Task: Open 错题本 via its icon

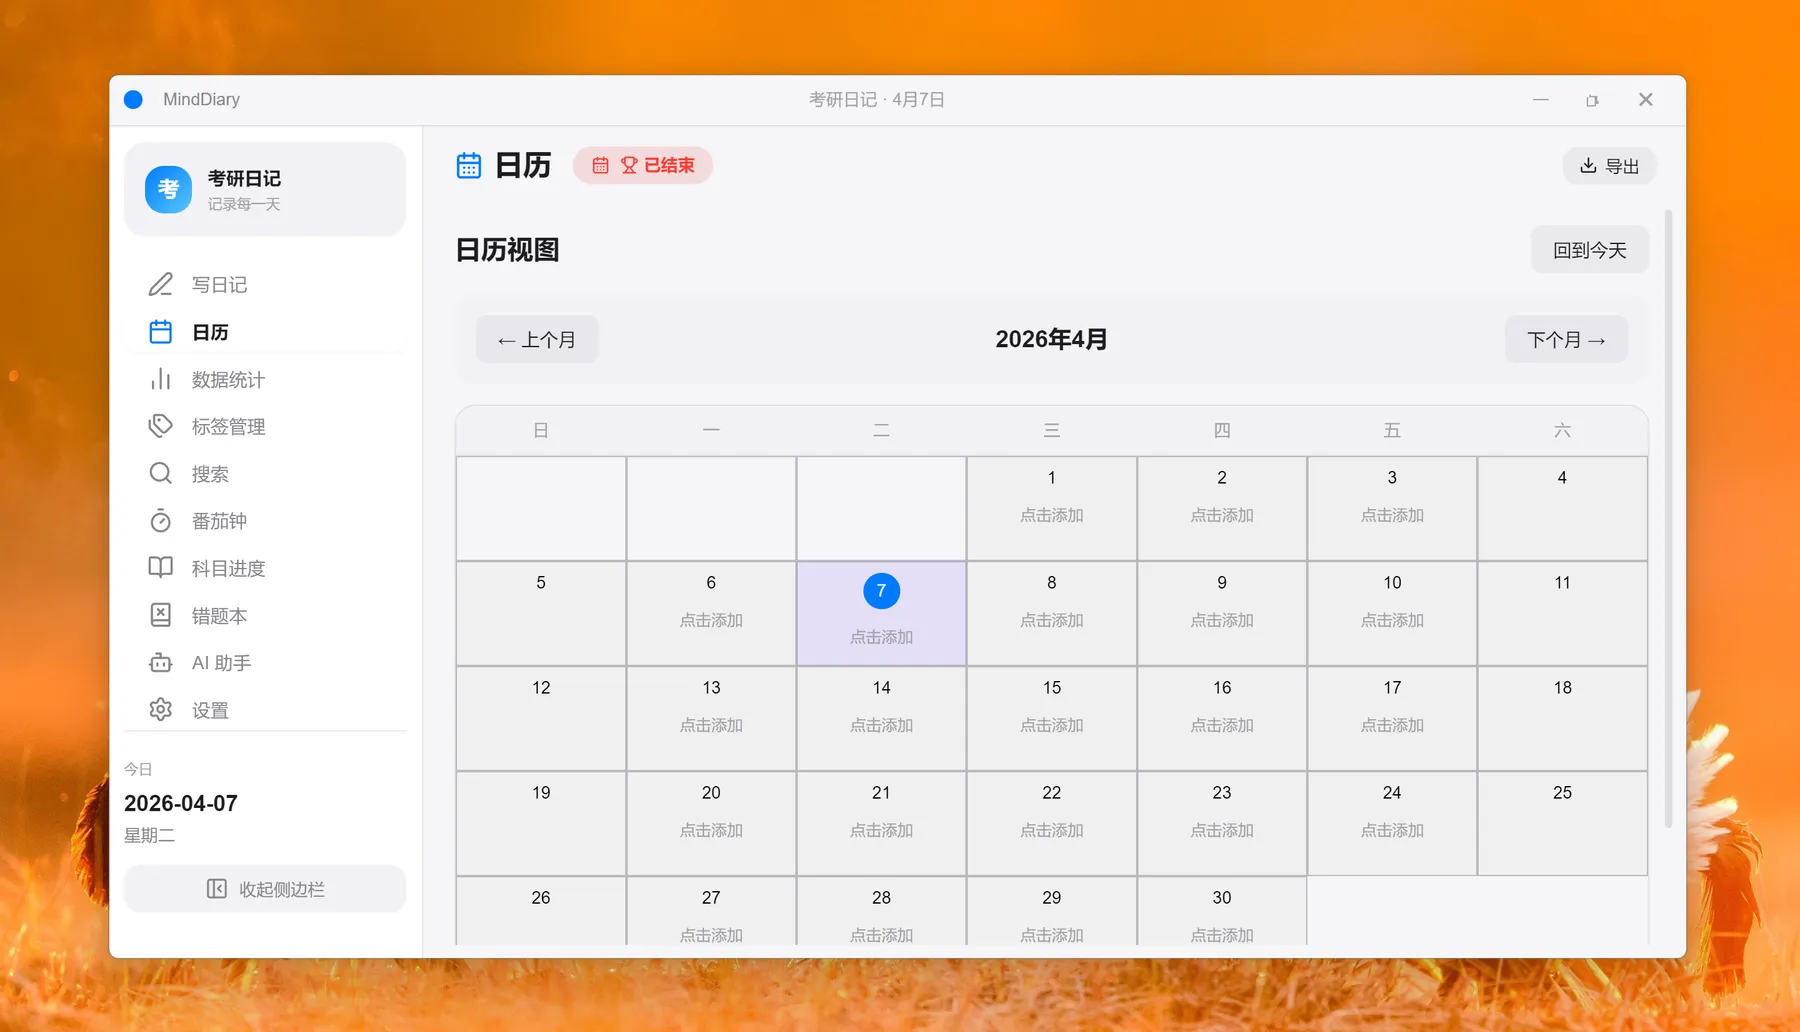Action: (x=160, y=615)
